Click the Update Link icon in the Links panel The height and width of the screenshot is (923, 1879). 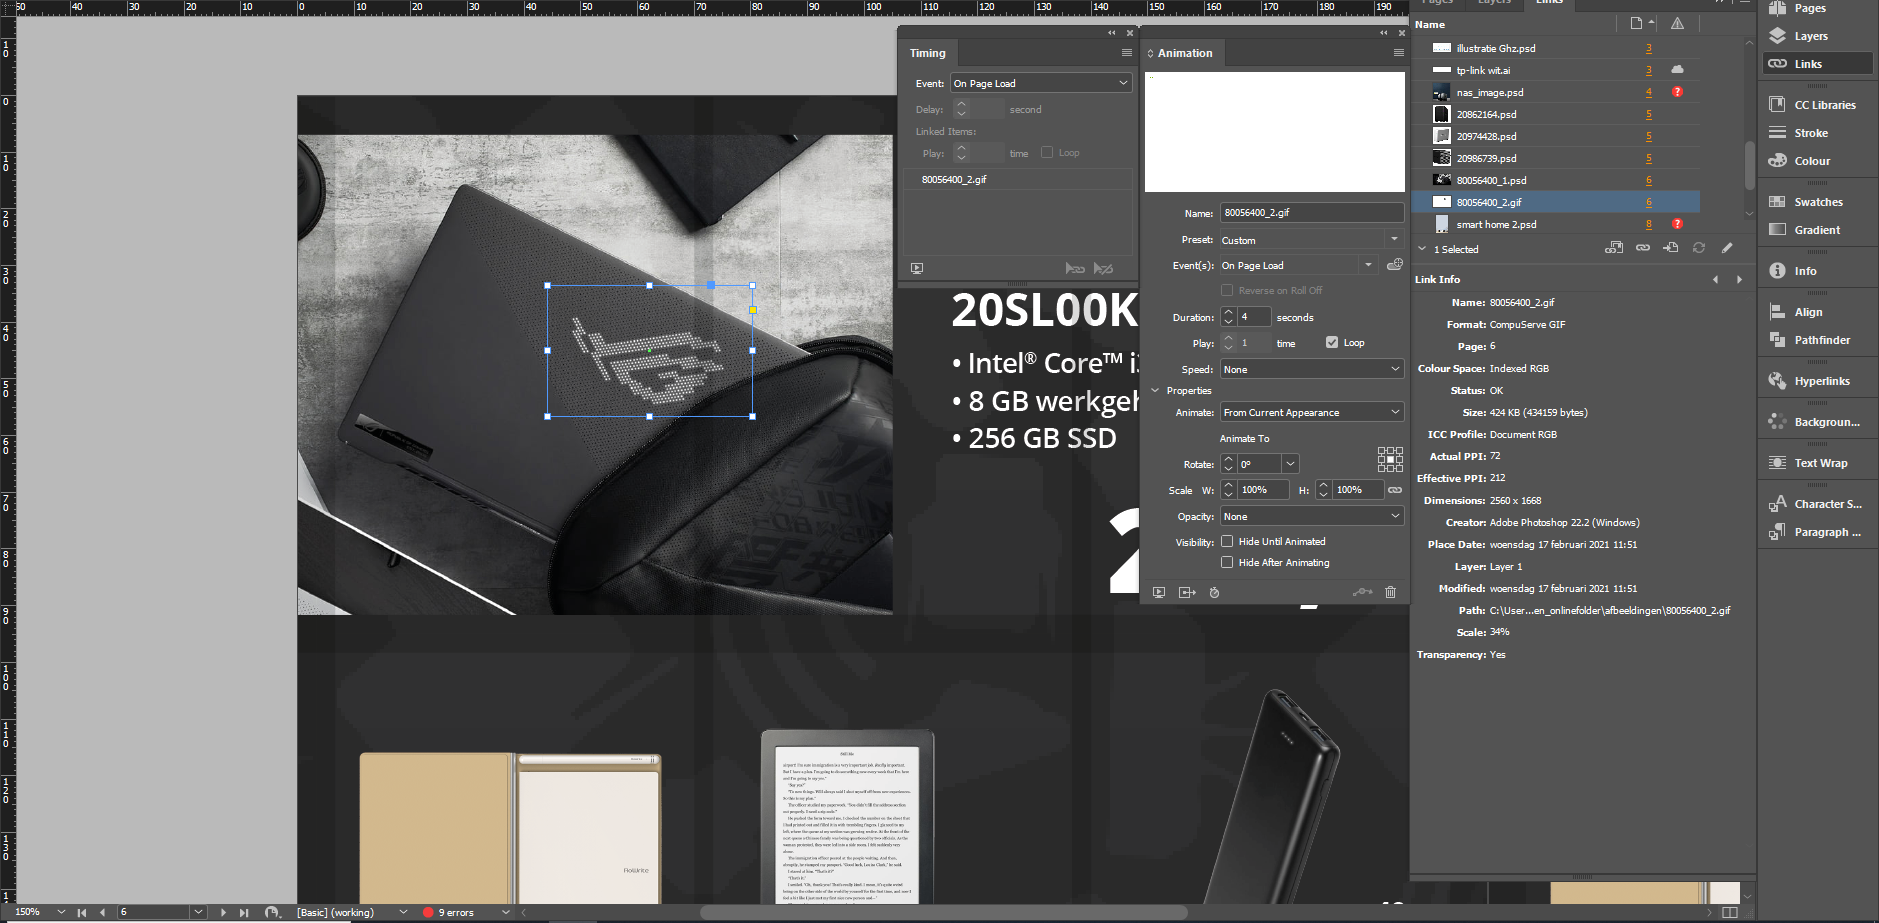[1698, 247]
